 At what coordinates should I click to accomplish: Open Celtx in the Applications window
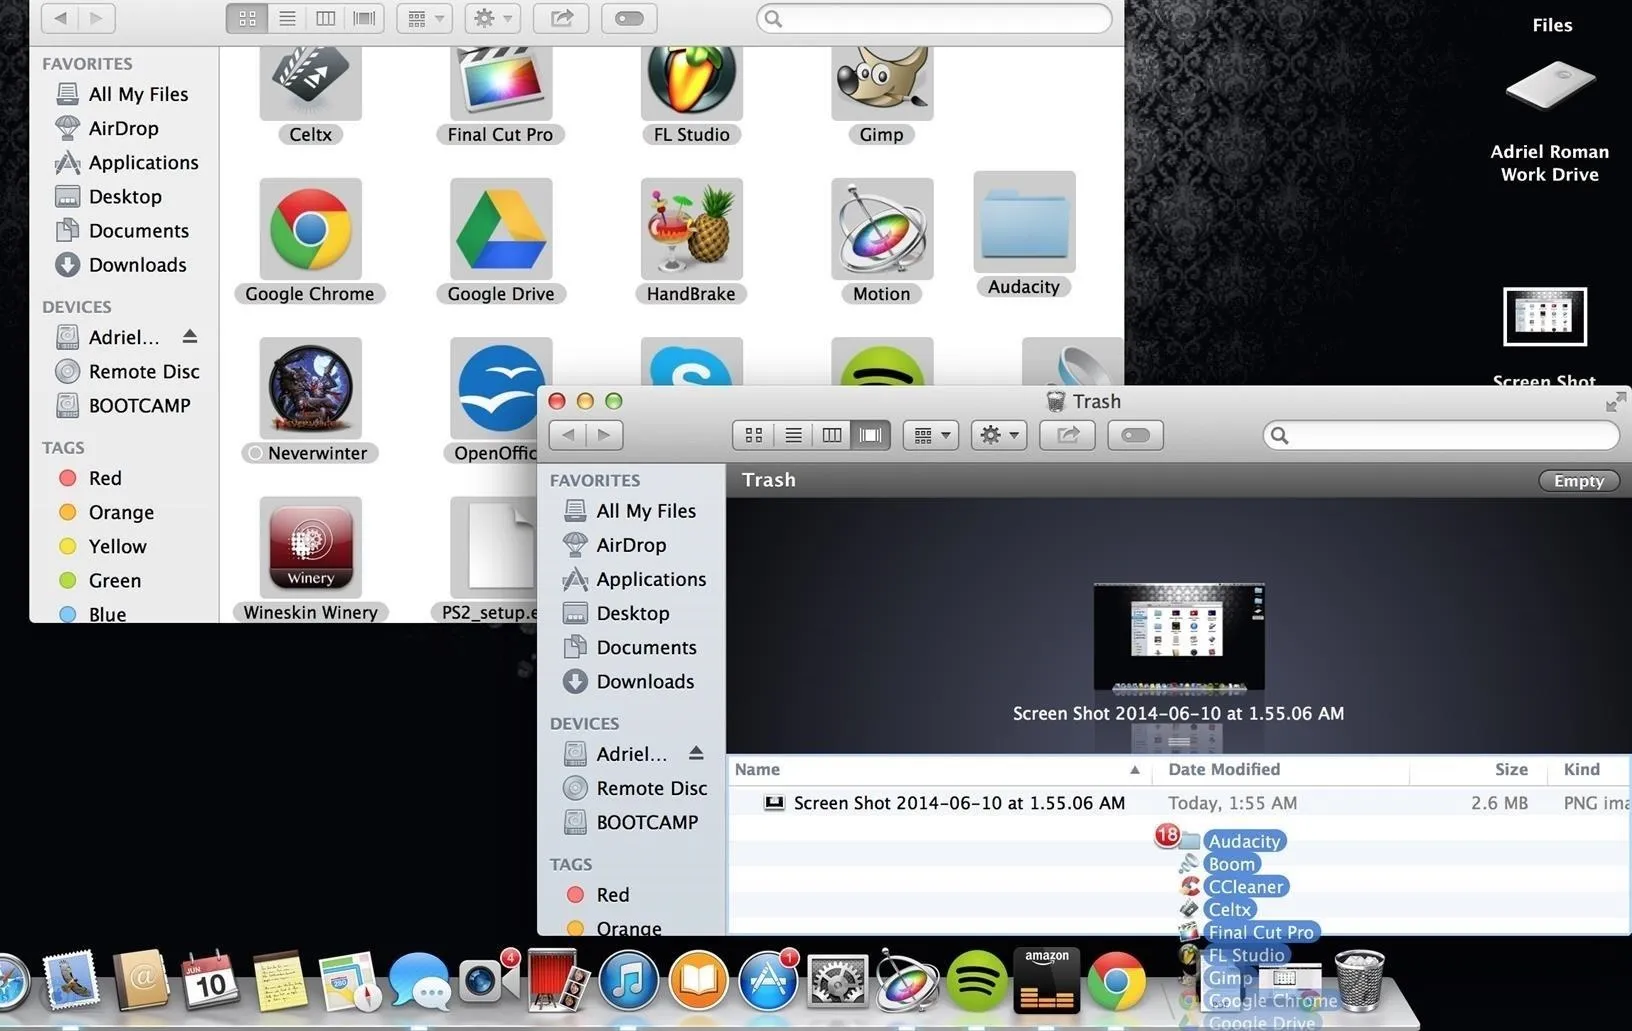coord(310,86)
